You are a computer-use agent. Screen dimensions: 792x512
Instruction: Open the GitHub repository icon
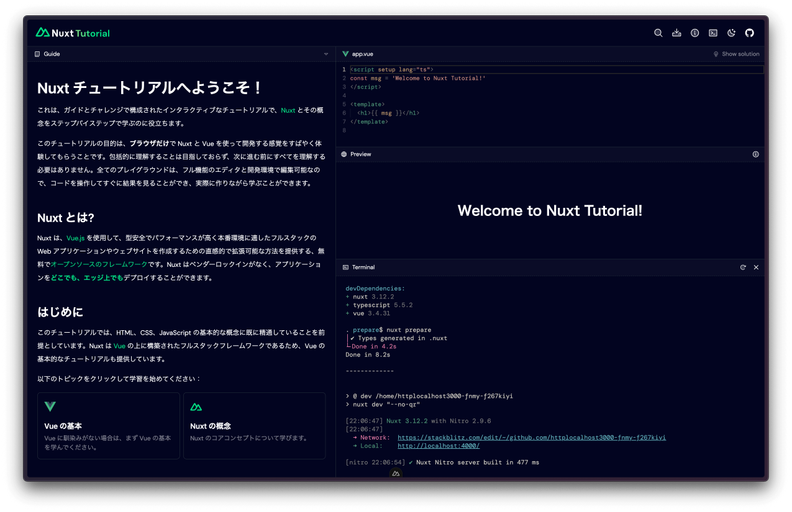749,33
